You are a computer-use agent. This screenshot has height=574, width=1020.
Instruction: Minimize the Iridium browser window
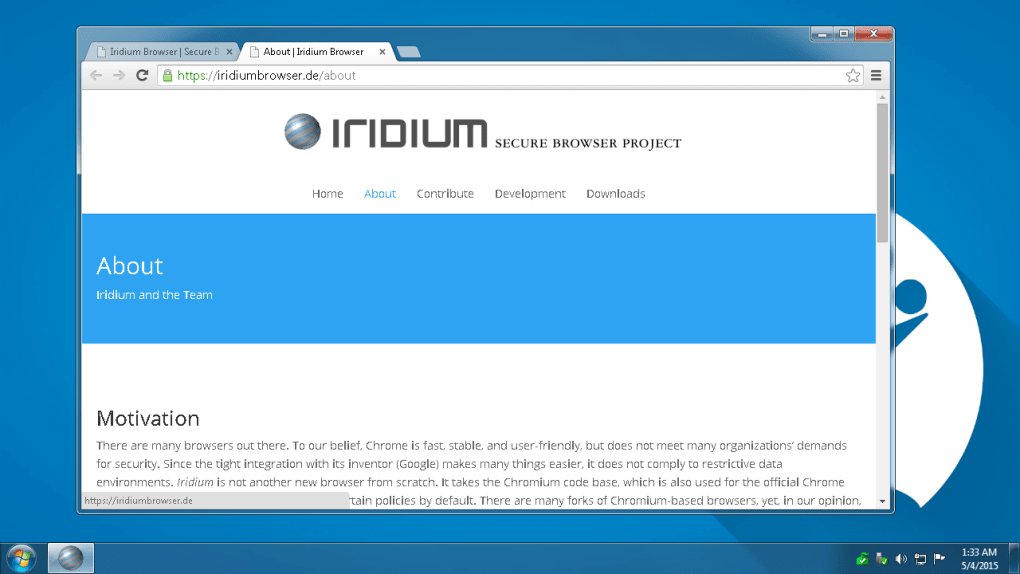pos(822,34)
